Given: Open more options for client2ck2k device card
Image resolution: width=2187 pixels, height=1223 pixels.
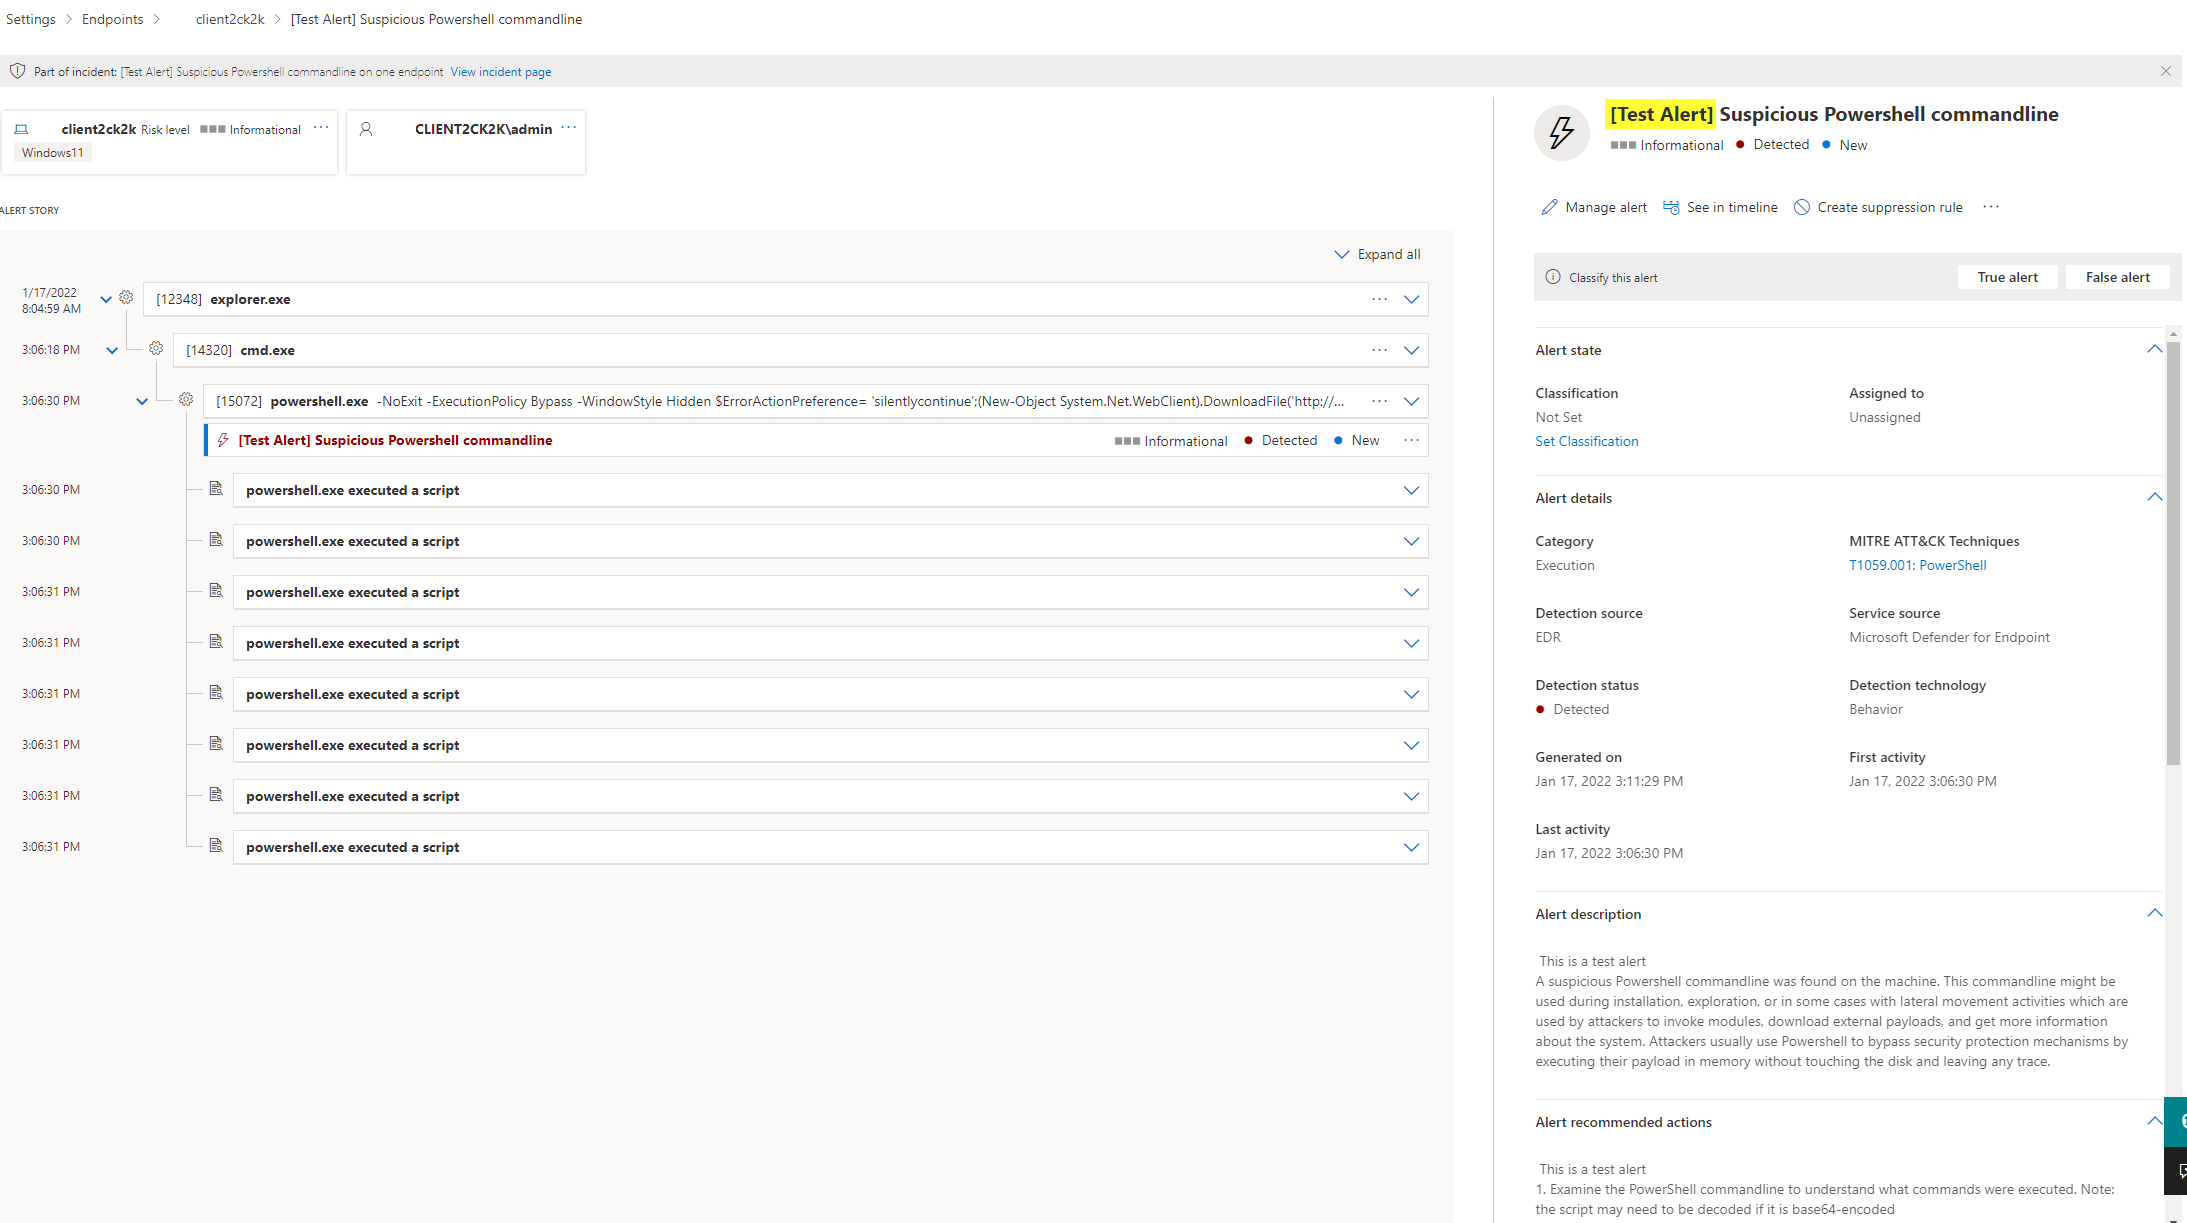Looking at the screenshot, I should (x=321, y=128).
